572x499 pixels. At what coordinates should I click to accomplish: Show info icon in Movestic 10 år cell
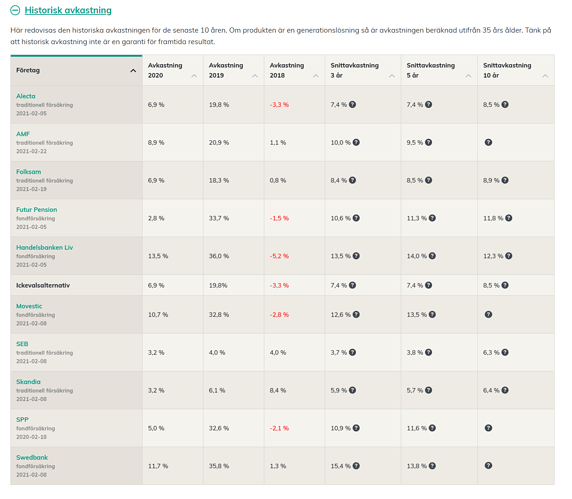pyautogui.click(x=488, y=314)
